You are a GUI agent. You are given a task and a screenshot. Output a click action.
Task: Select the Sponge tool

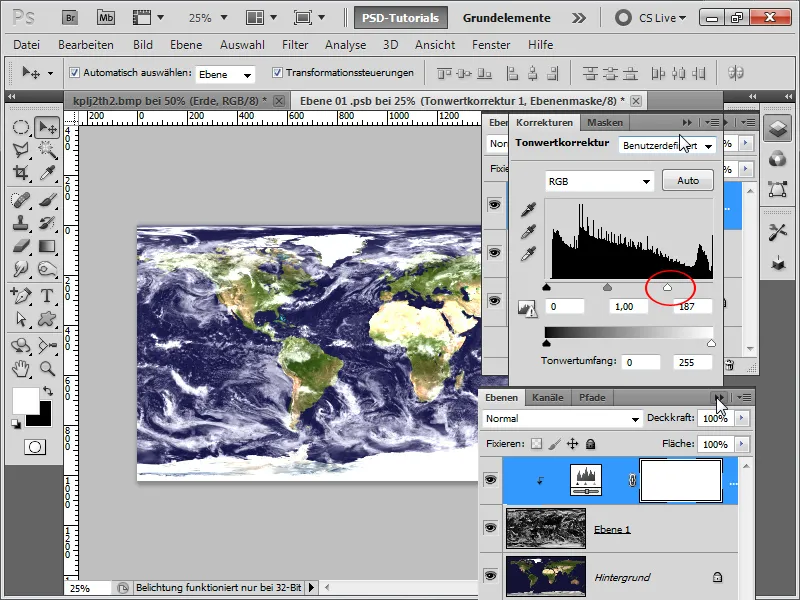[x=47, y=268]
